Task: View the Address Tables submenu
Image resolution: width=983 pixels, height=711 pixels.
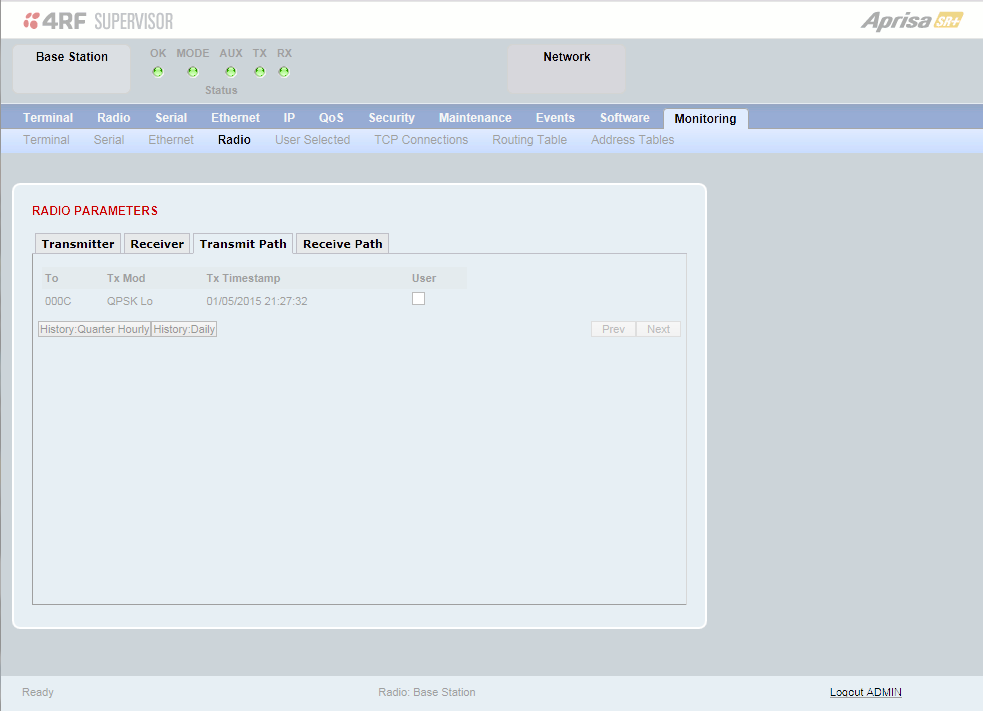Action: (x=633, y=140)
